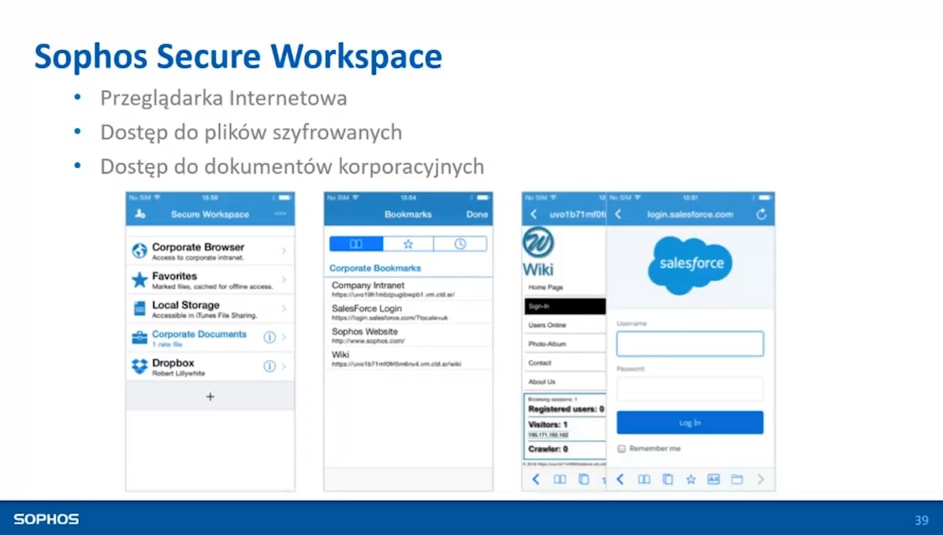Go back using arrow in login.salesforce.com header

click(x=619, y=214)
